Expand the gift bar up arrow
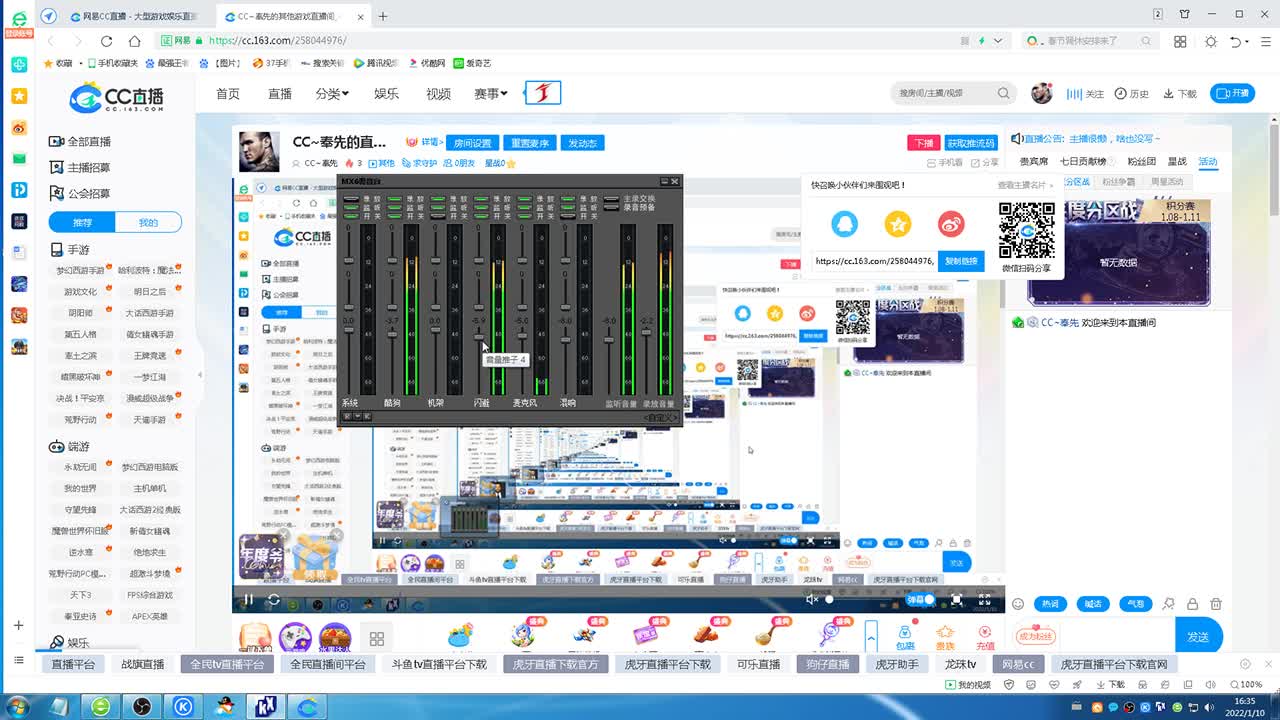This screenshot has height=720, width=1280. (871, 636)
